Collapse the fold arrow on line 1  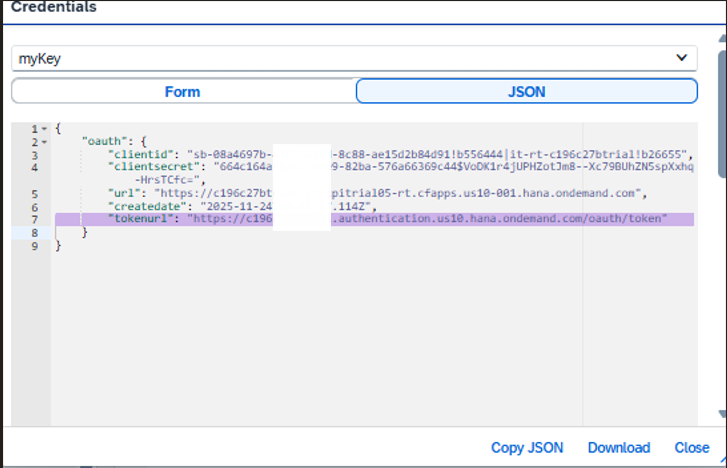(44, 129)
